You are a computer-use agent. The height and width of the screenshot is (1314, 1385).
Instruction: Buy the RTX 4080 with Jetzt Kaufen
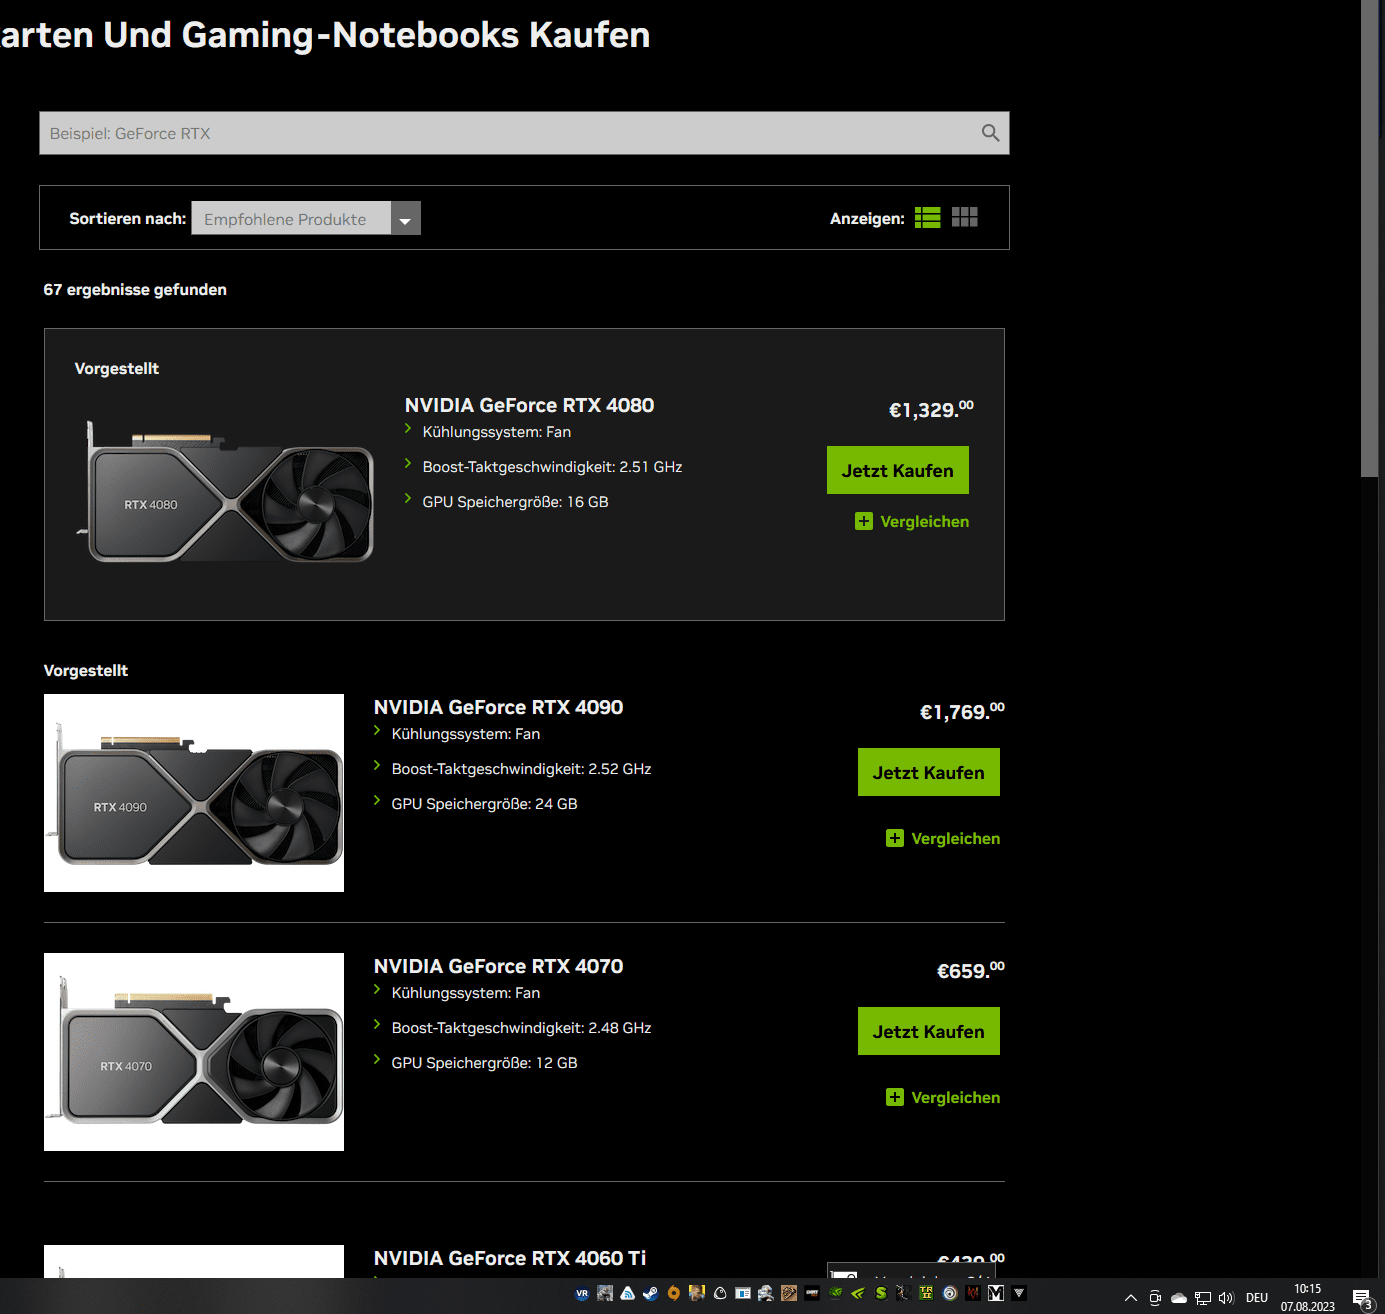pos(898,470)
